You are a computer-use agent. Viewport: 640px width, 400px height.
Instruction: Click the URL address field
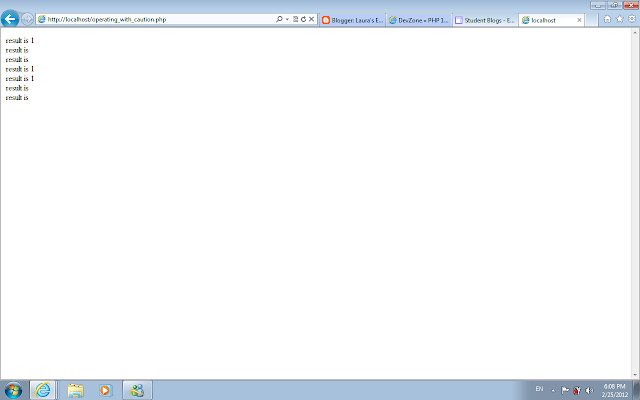(x=159, y=19)
